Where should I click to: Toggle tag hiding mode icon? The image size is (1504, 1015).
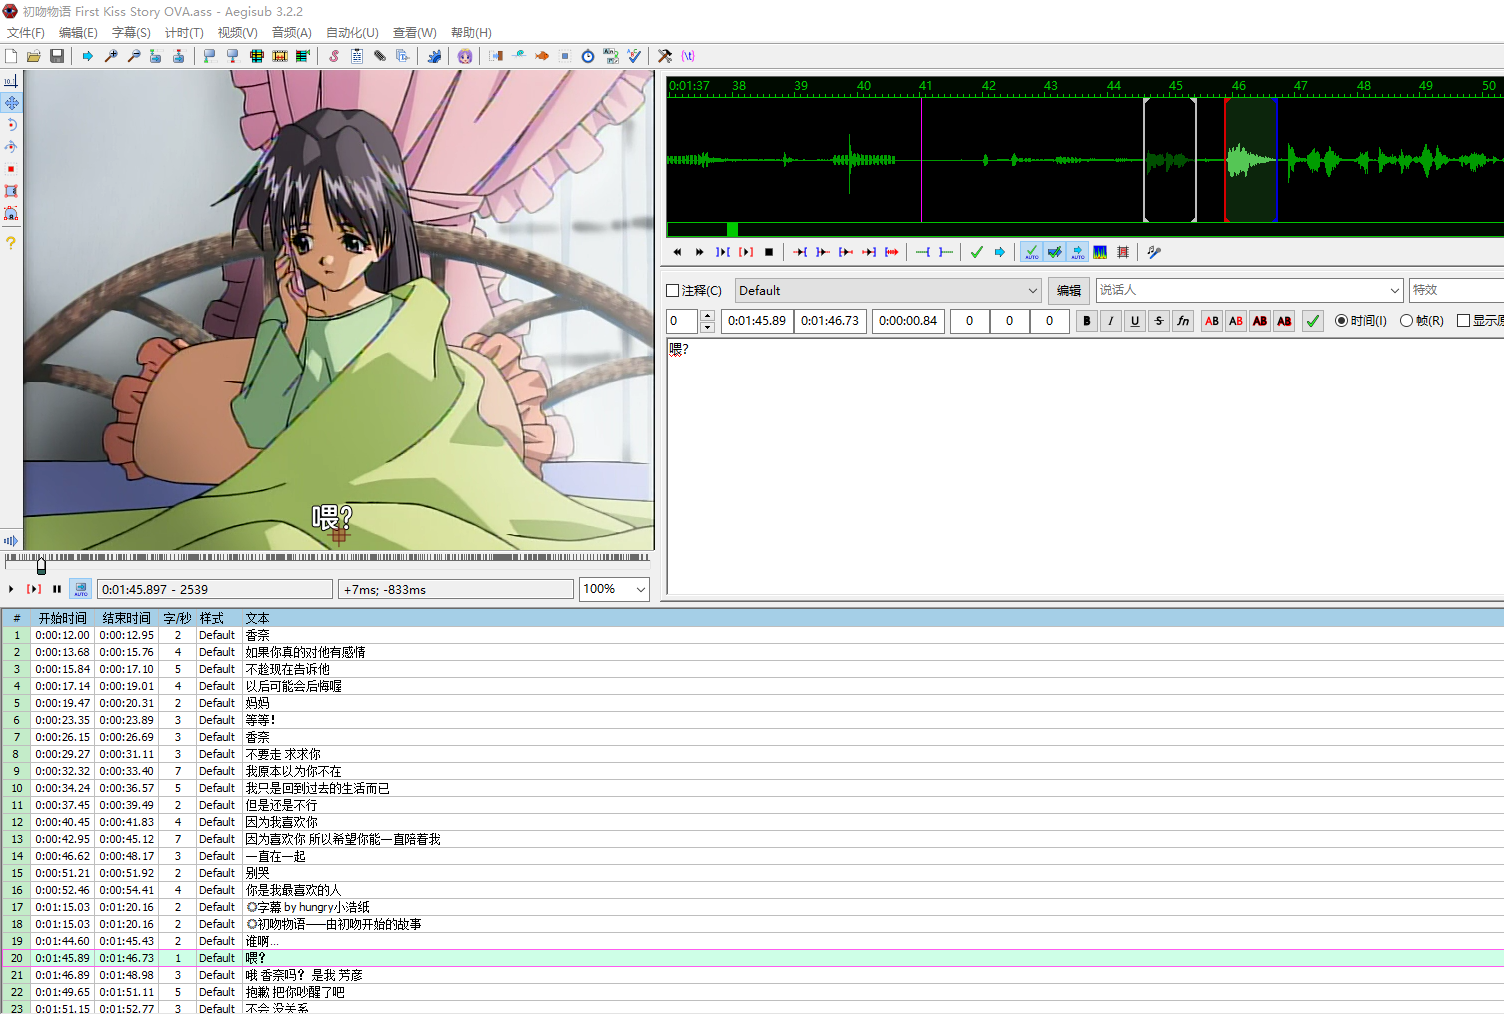pos(688,56)
